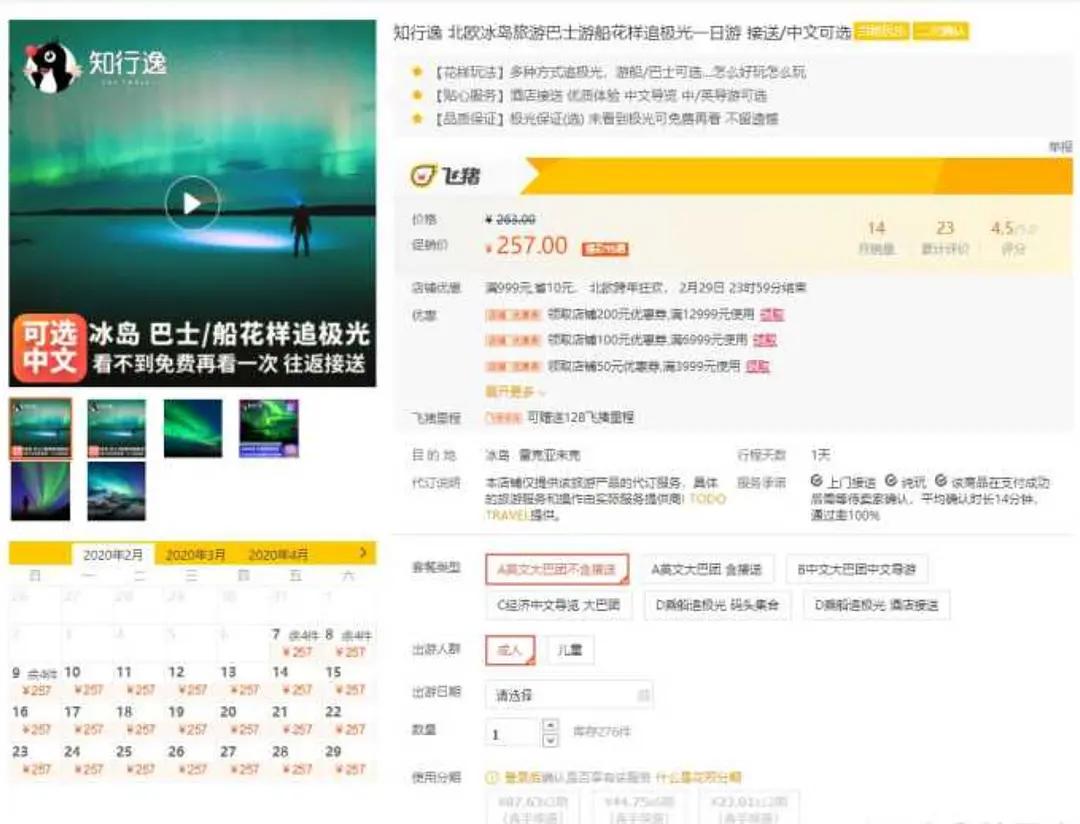The image size is (1080, 824).
Task: Switch calendar to 2020年4月 tab
Action: point(278,555)
